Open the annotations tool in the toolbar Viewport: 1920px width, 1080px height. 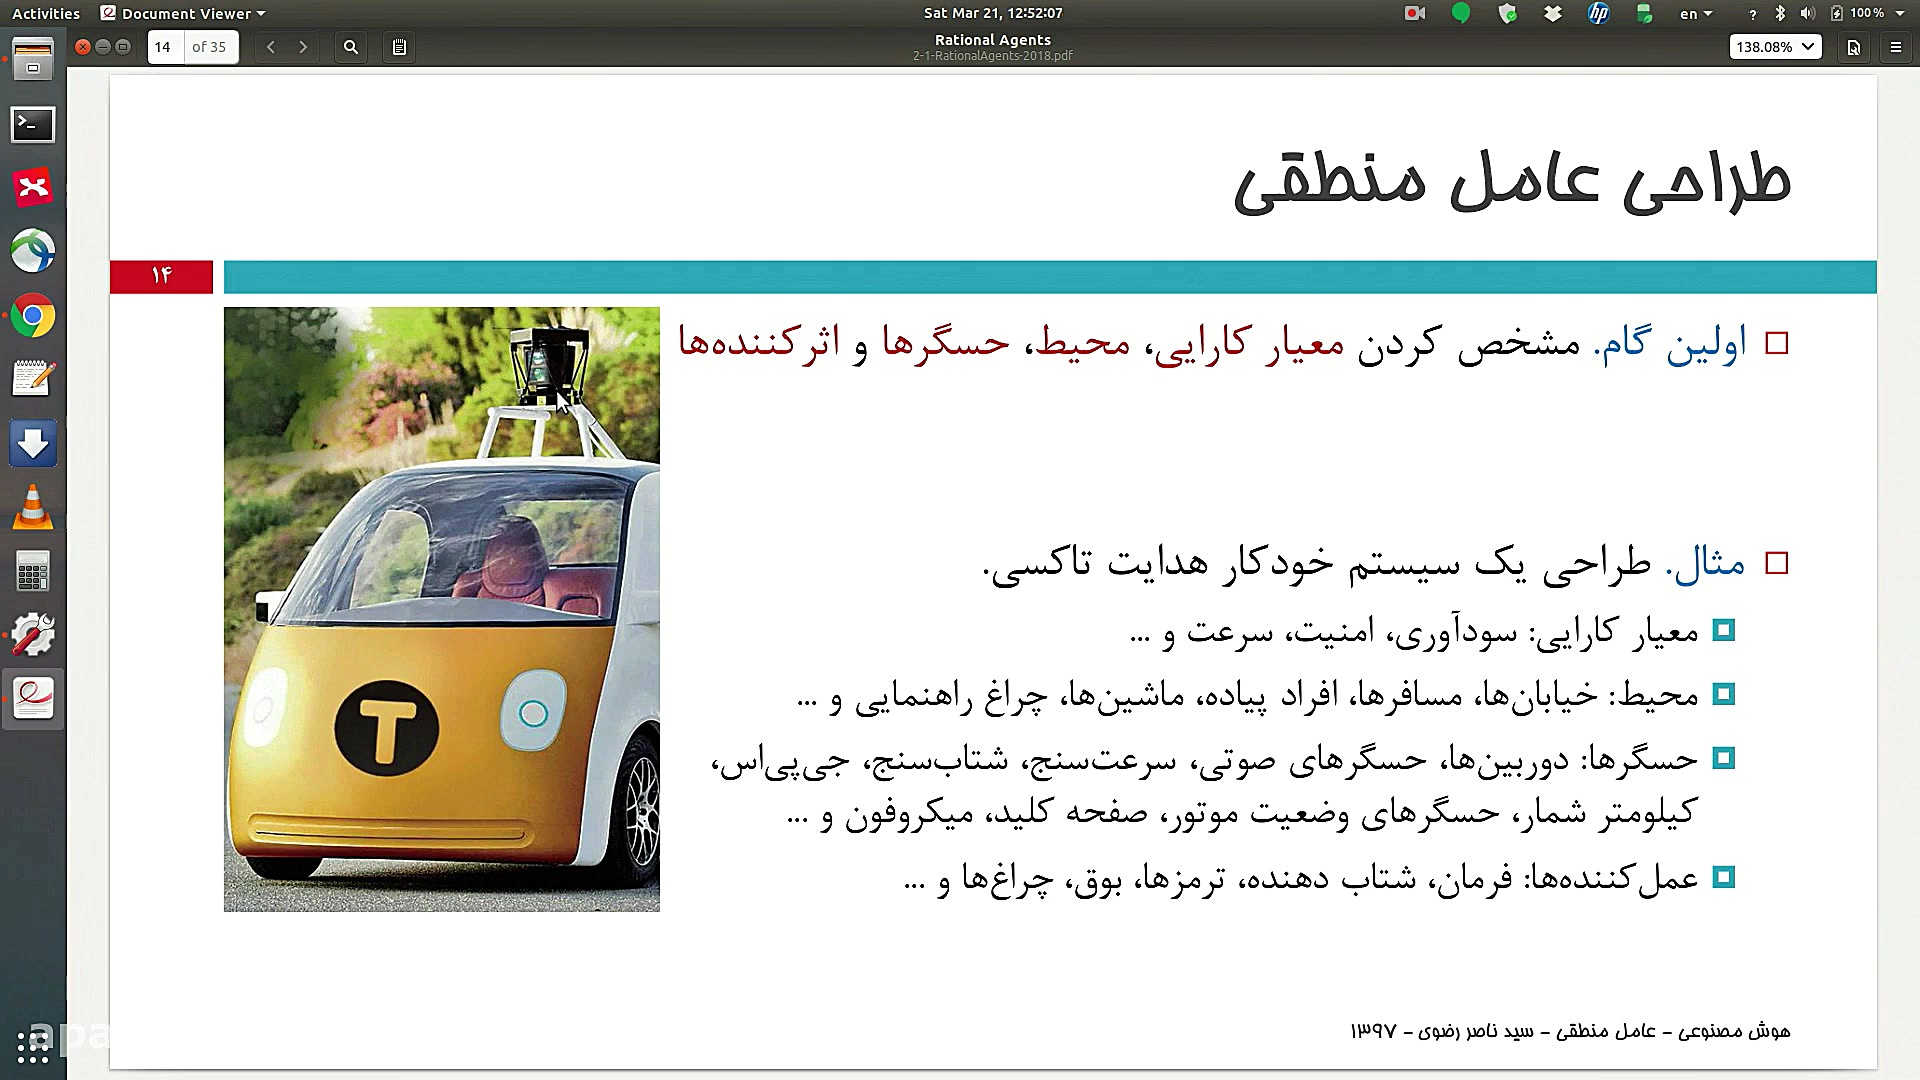(x=398, y=46)
